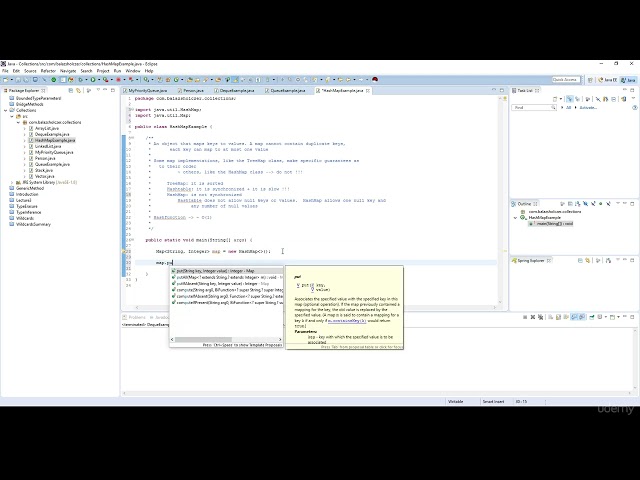Switch to the Java EE perspective
640x480 pixels.
[607, 80]
